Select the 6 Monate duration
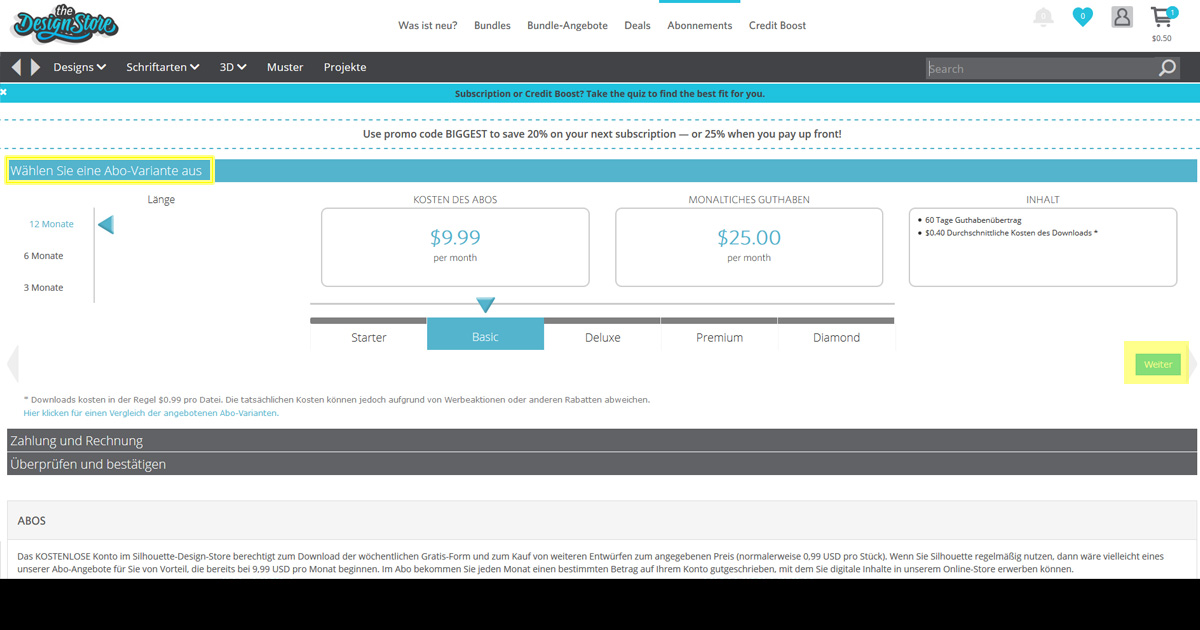 (44, 256)
